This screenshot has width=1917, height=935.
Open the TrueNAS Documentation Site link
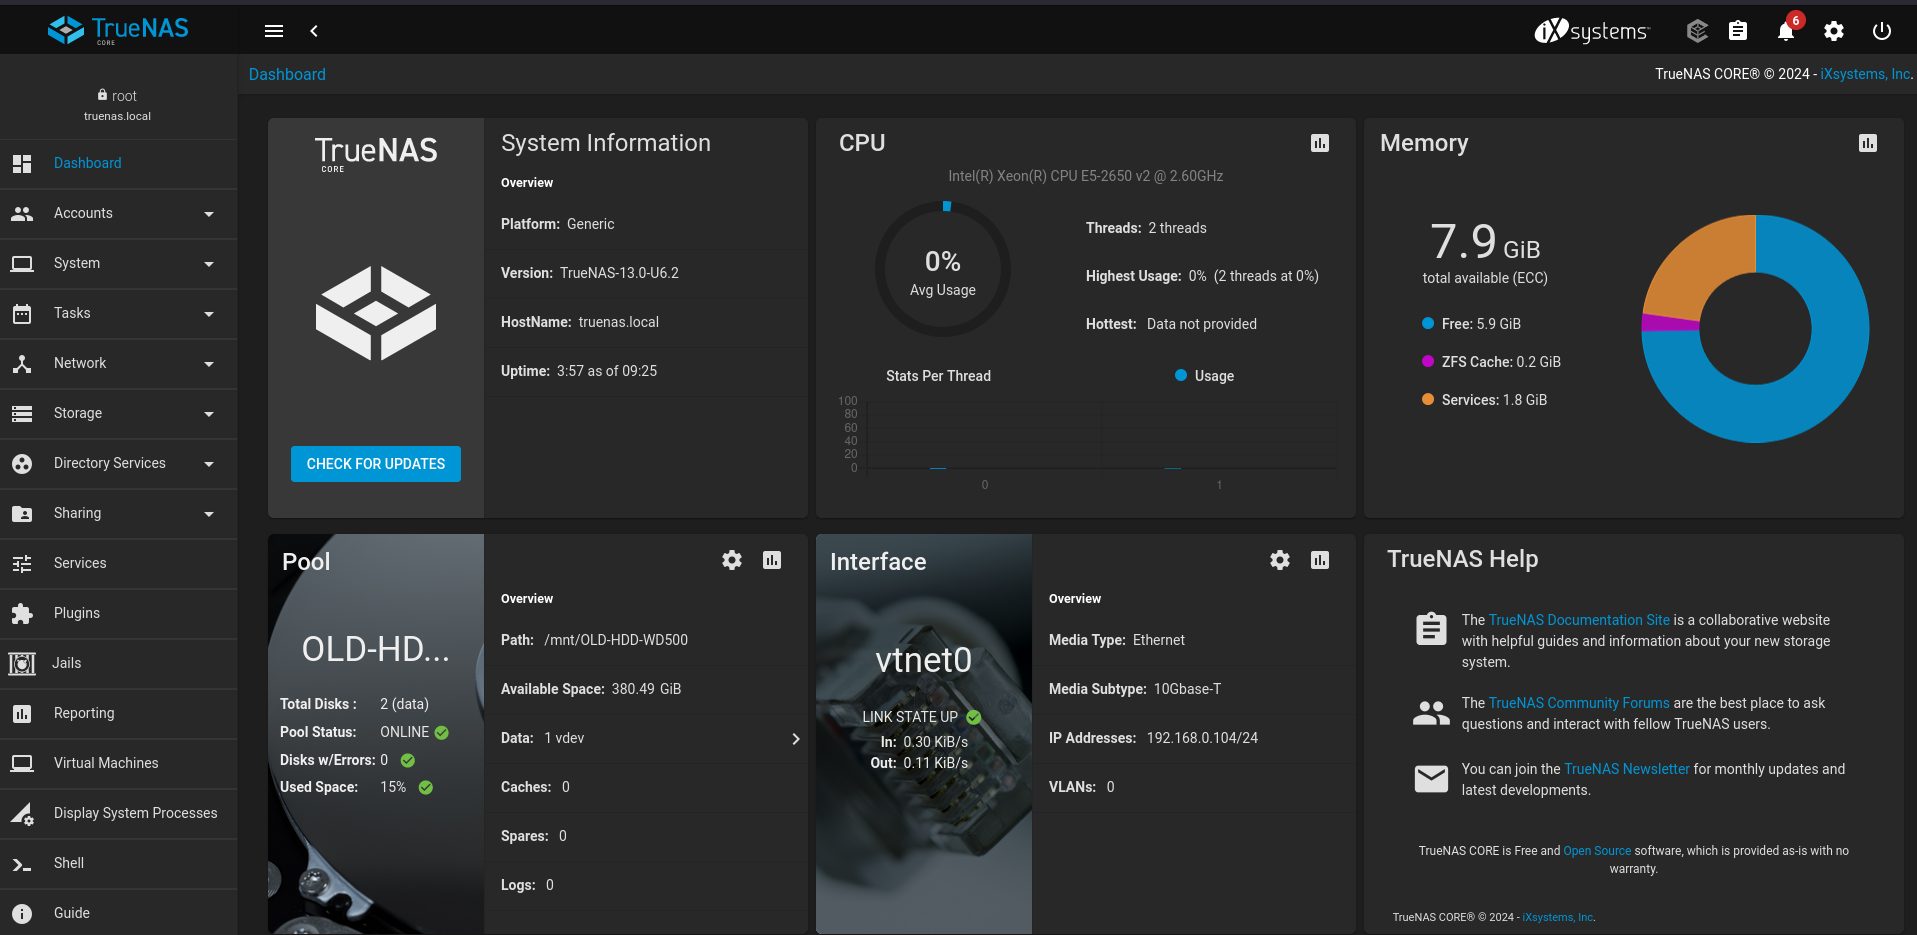[1578, 620]
